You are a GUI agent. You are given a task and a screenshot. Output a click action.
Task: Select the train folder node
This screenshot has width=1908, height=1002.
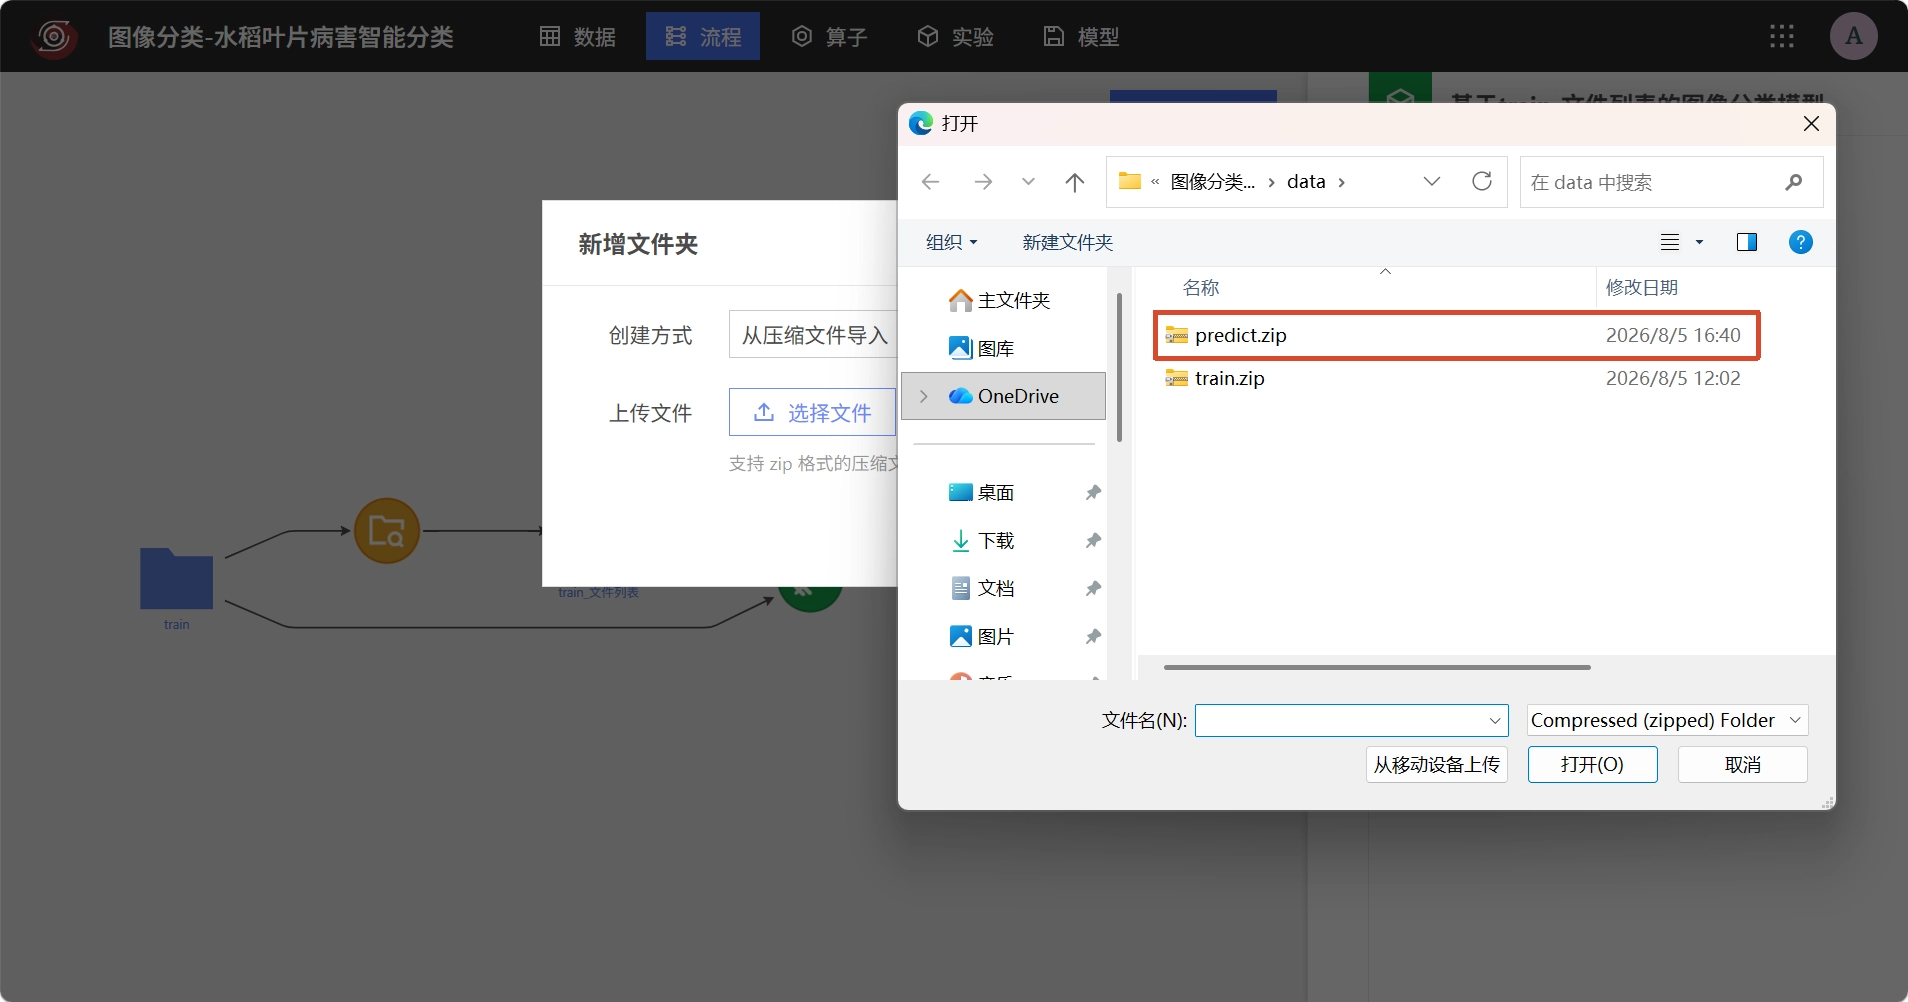pyautogui.click(x=176, y=578)
